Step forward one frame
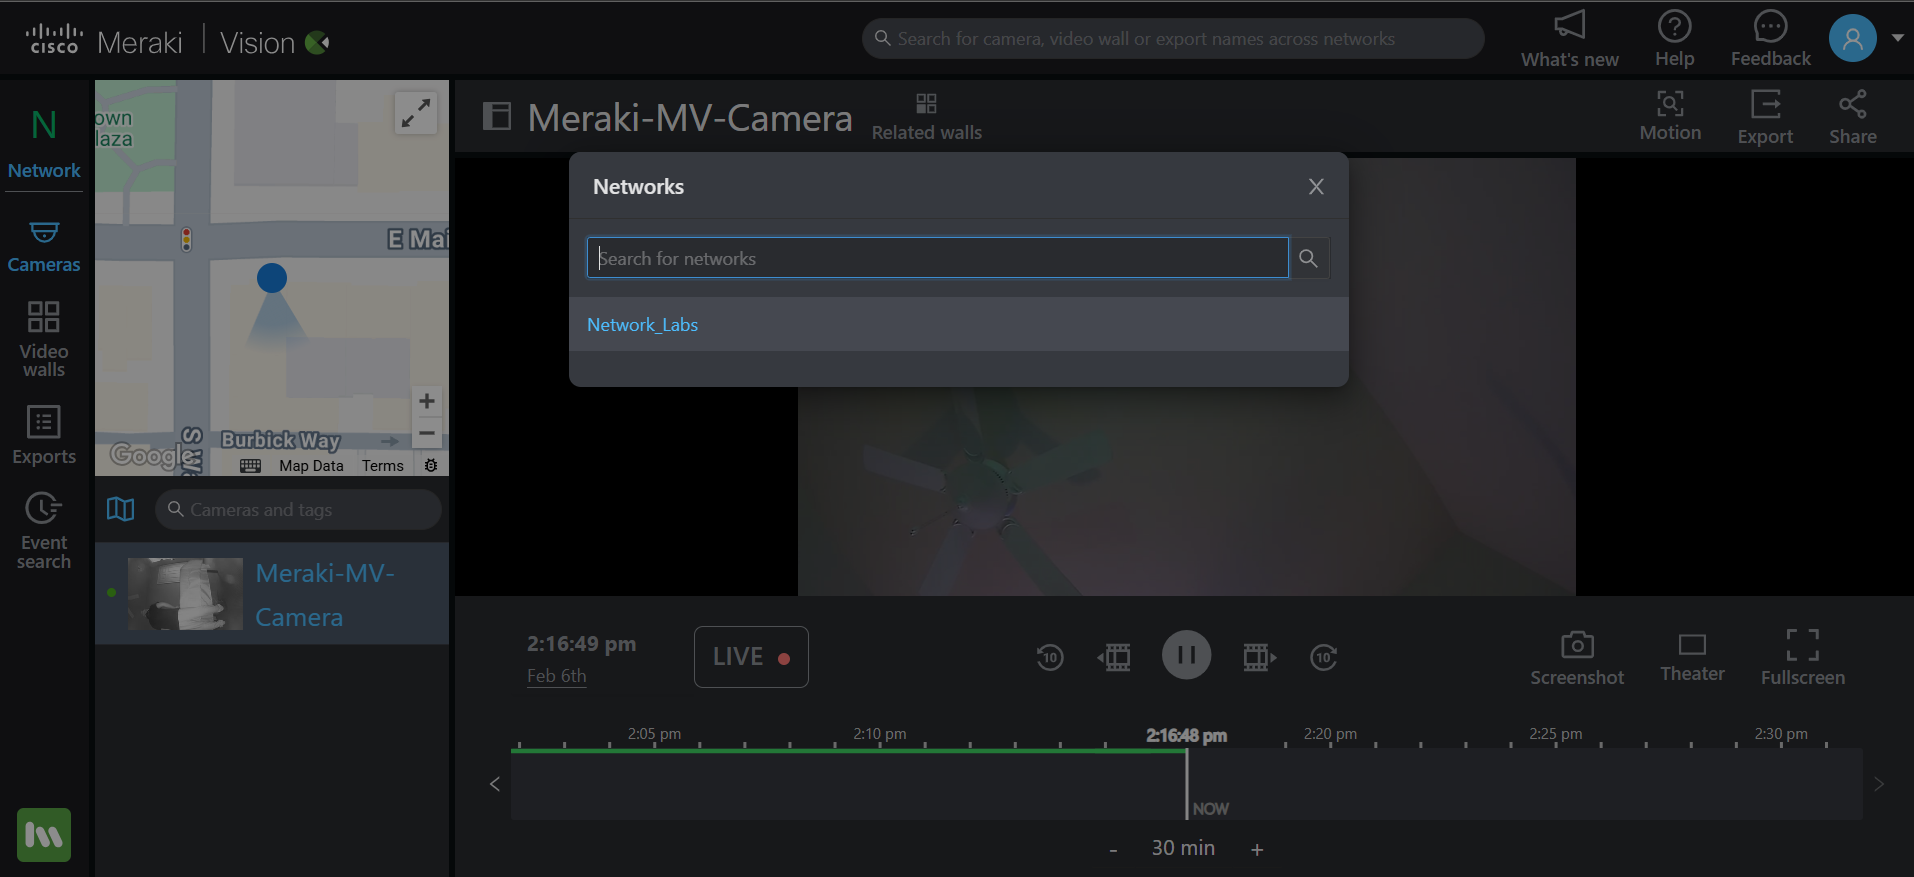This screenshot has width=1914, height=877. click(x=1260, y=657)
